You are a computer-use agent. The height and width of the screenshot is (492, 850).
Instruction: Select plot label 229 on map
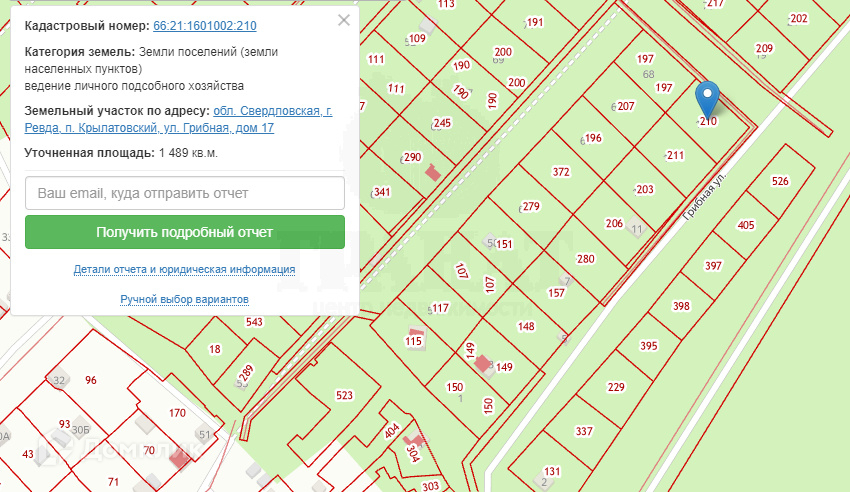616,387
